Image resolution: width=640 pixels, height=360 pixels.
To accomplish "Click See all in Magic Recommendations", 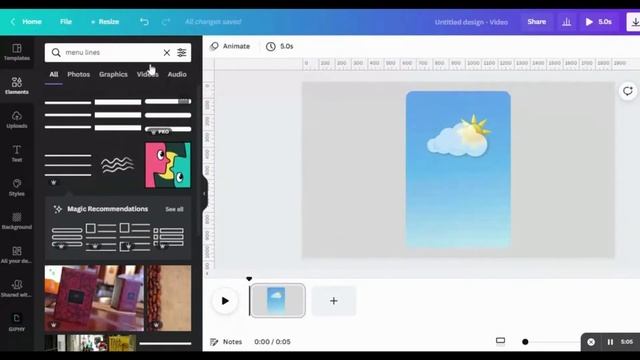I will [x=174, y=209].
